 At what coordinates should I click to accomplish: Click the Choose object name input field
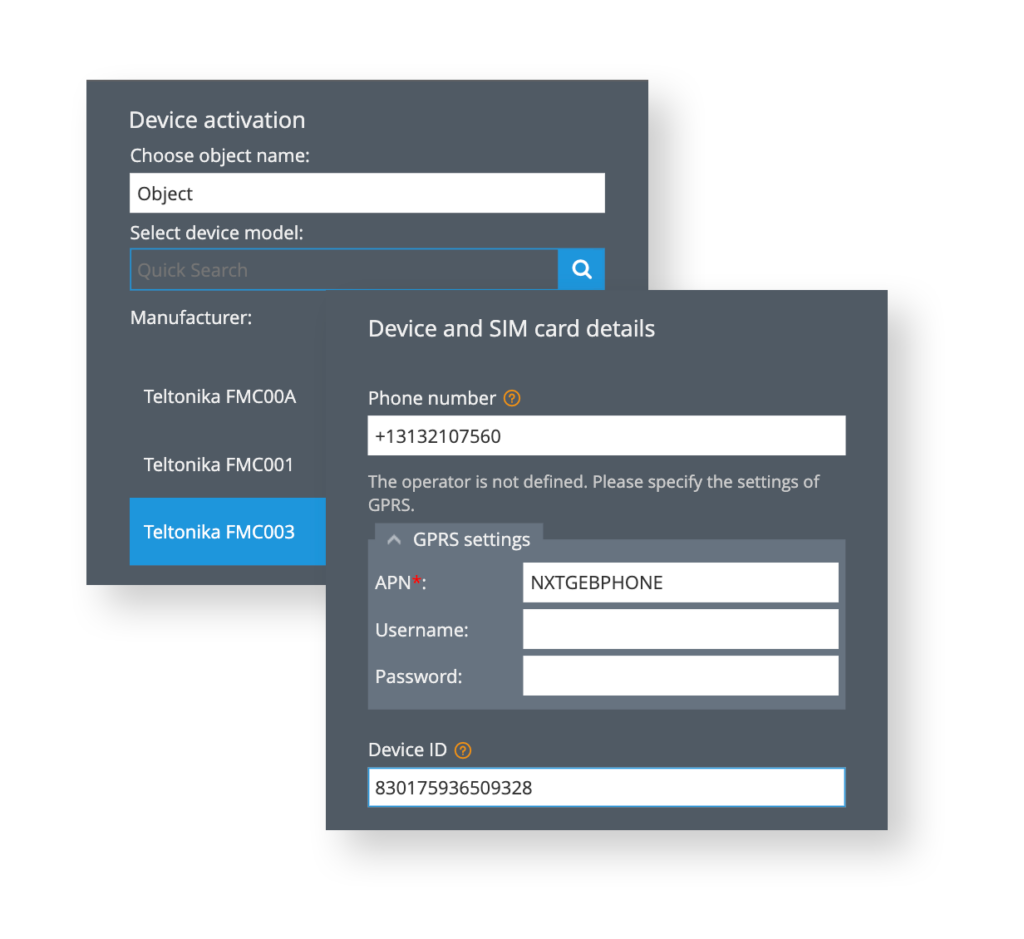367,193
